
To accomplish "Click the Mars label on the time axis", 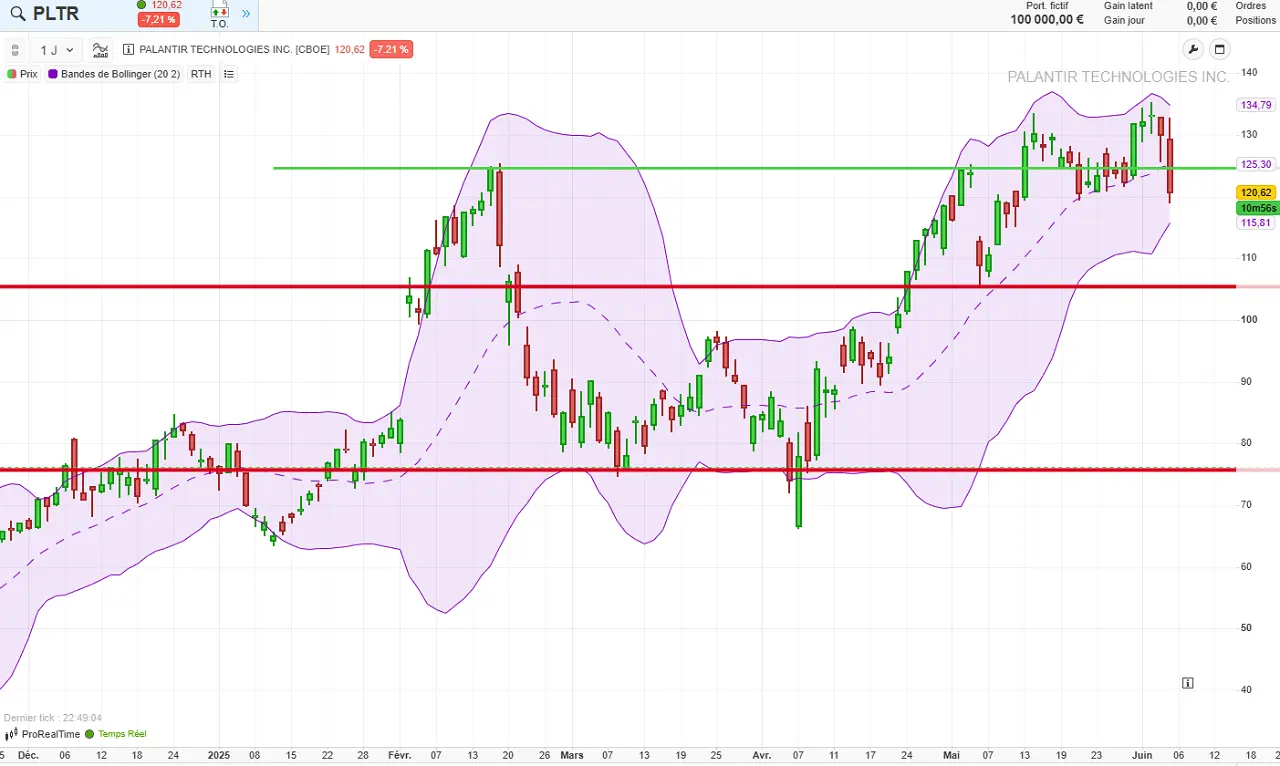I will click(572, 755).
